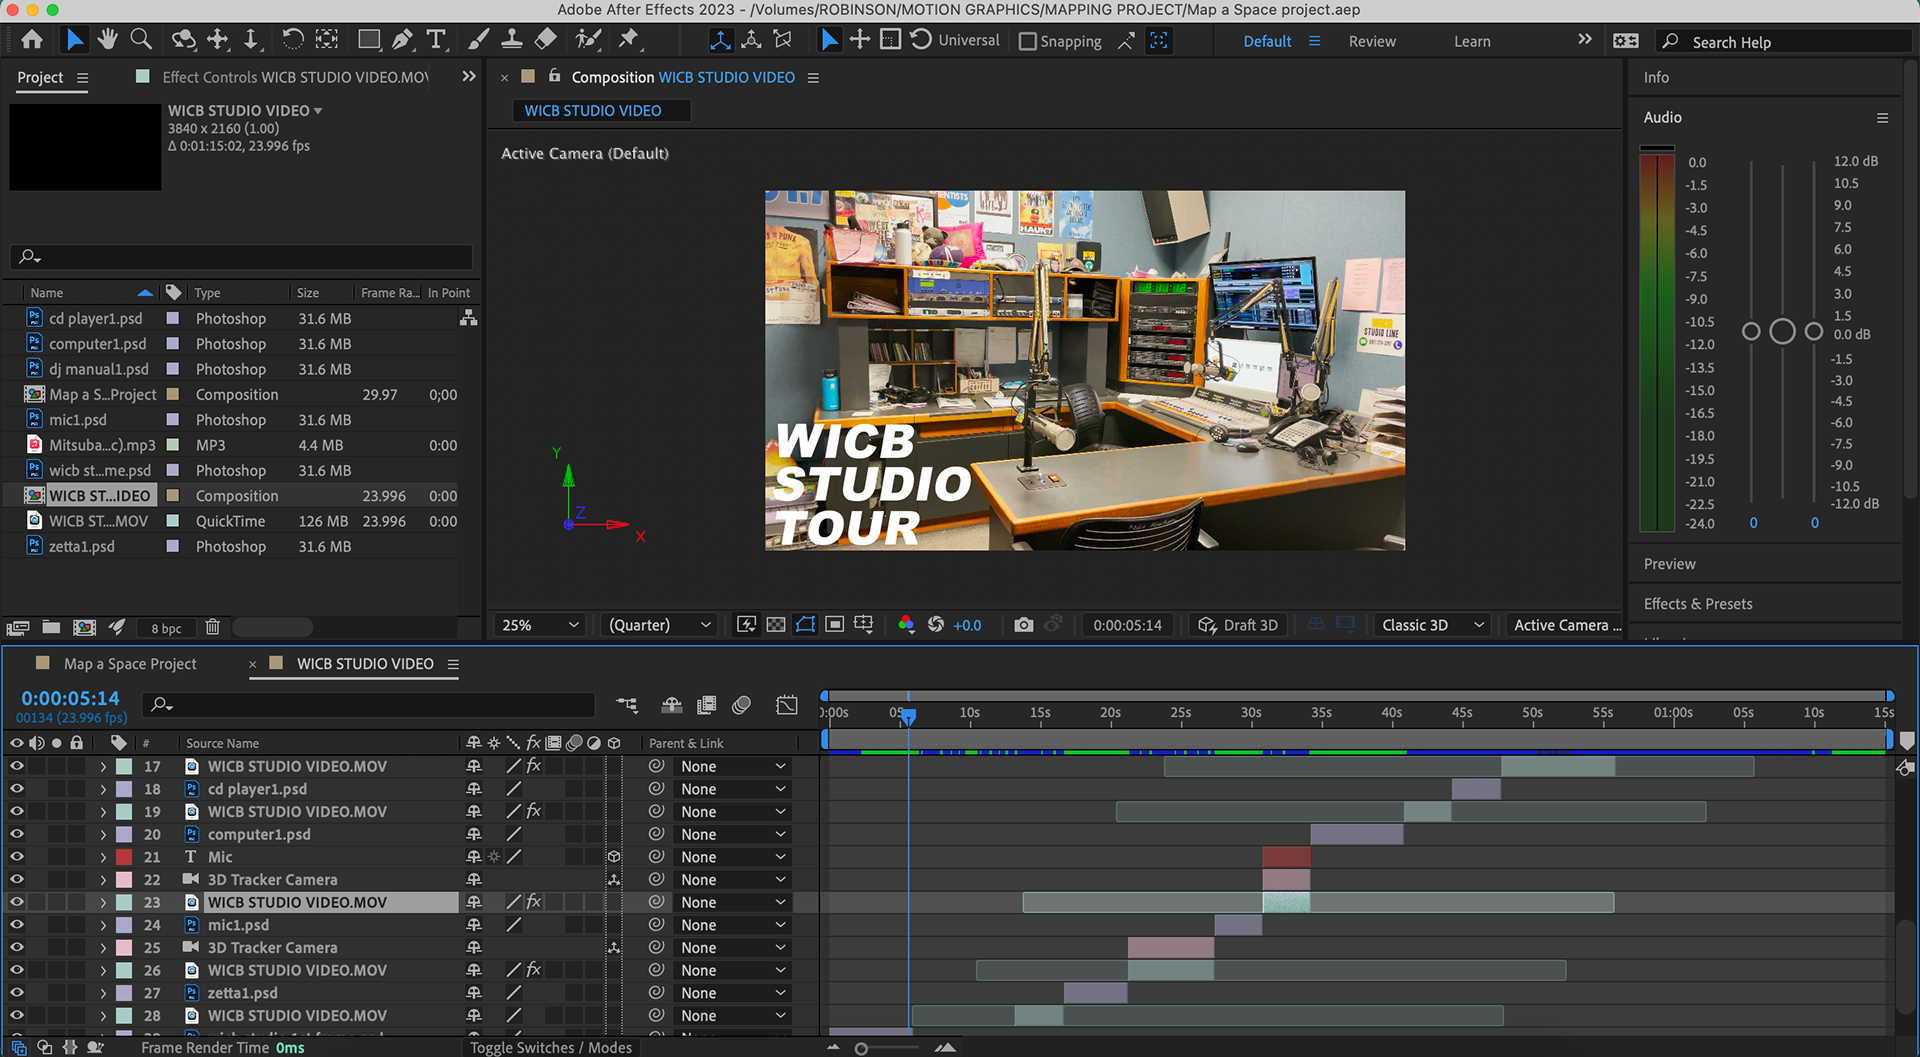Screen dimensions: 1920x1057
Task: Toggle Draft 3D mode
Action: point(1238,625)
